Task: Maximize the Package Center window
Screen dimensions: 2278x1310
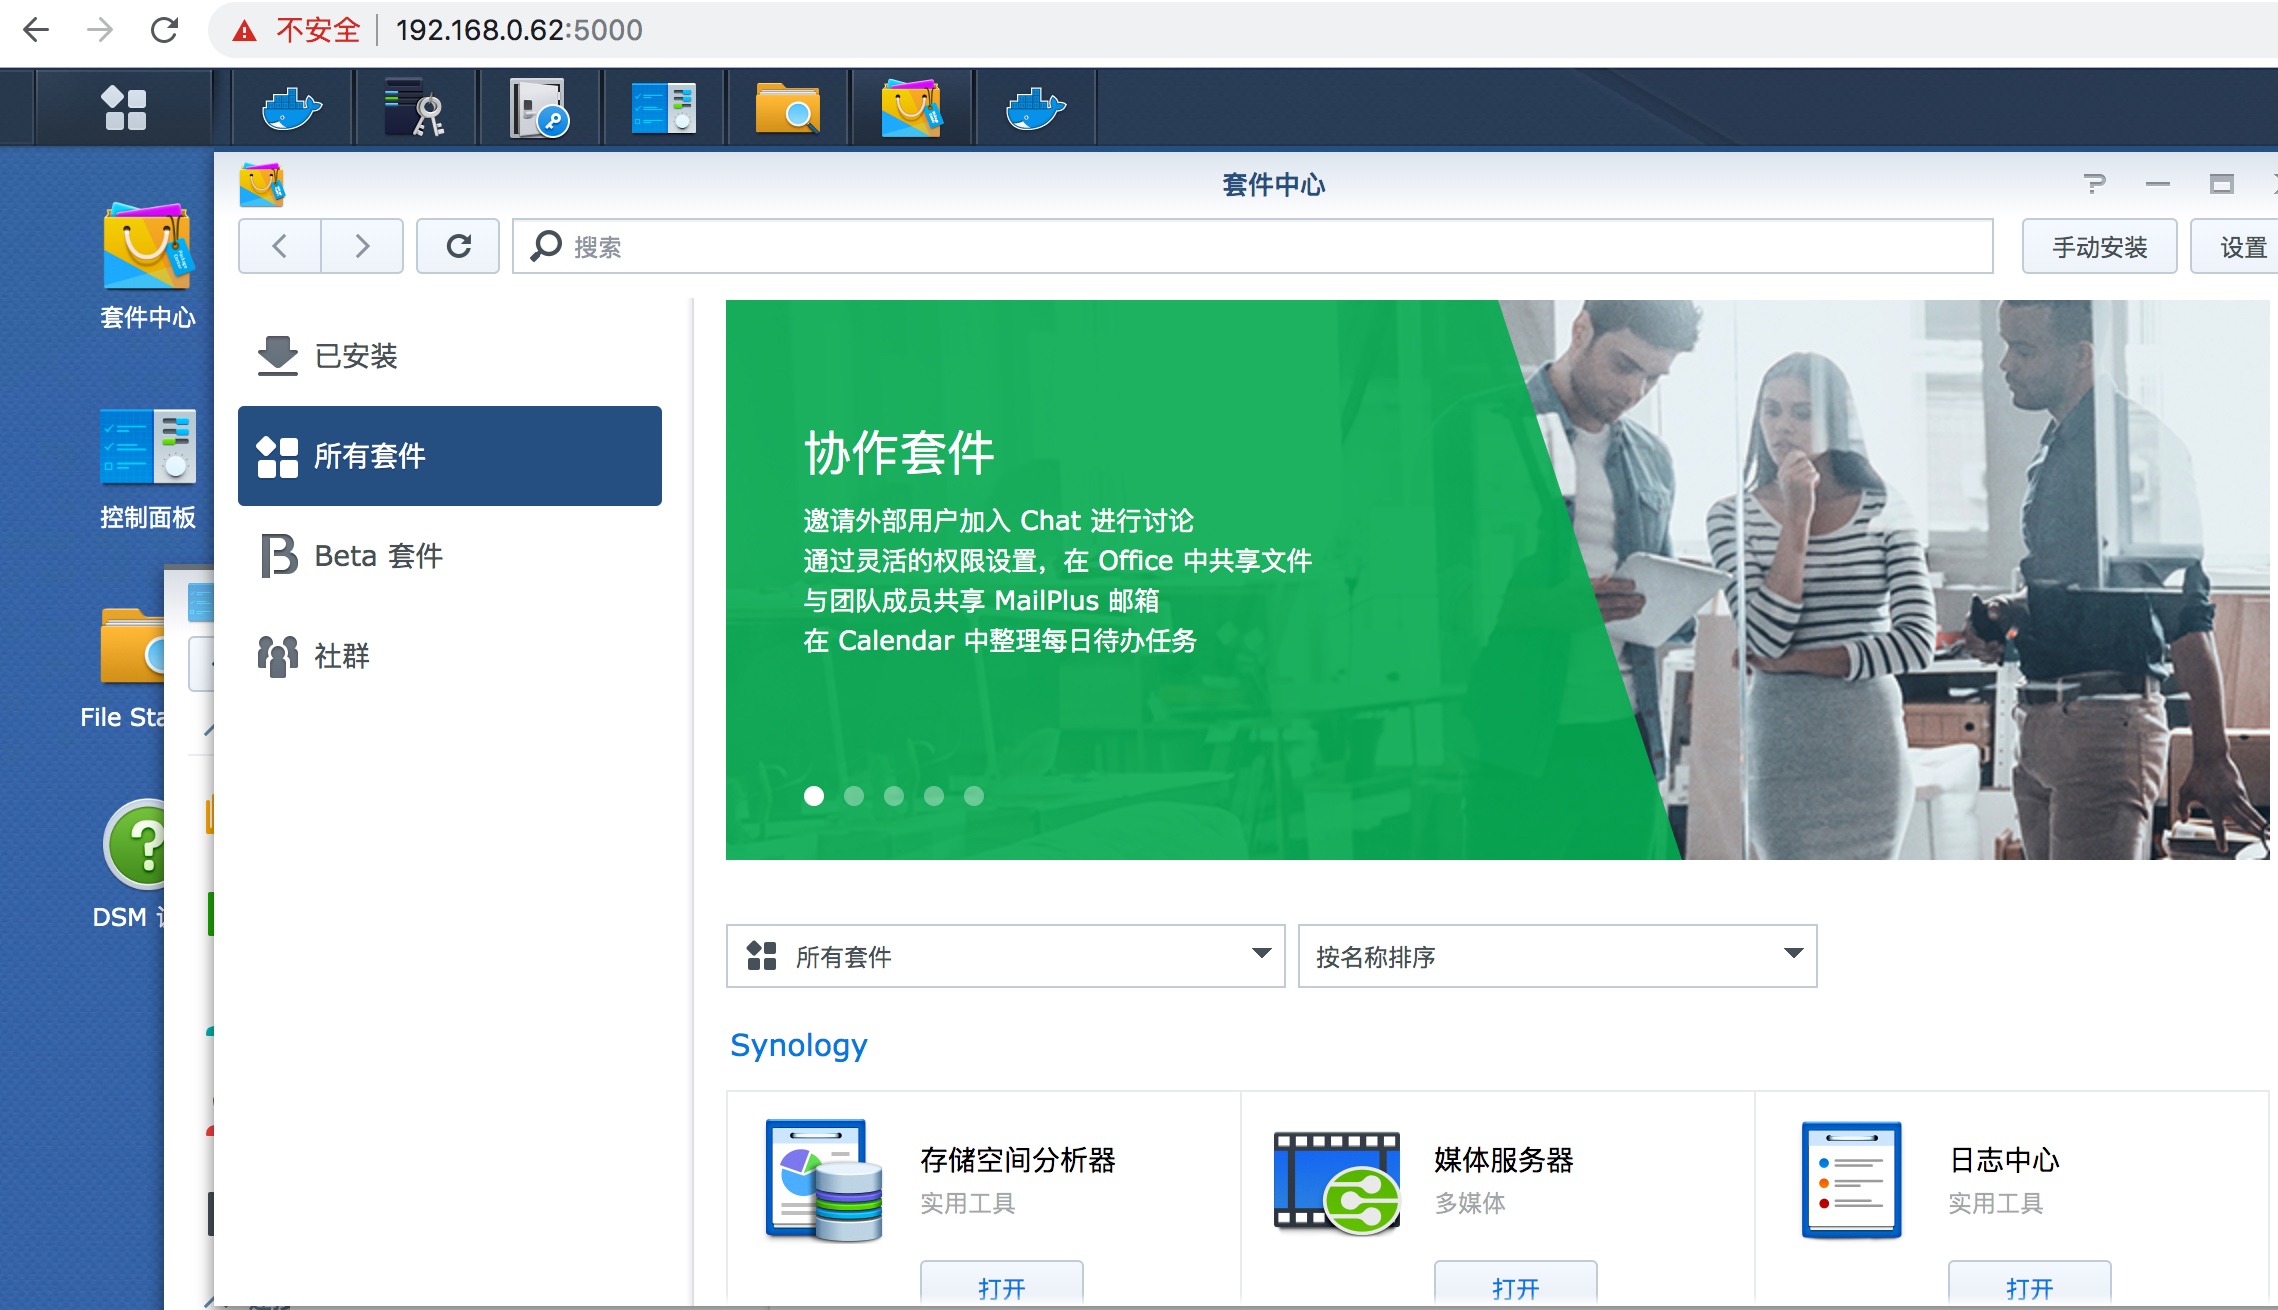Action: tap(2222, 184)
